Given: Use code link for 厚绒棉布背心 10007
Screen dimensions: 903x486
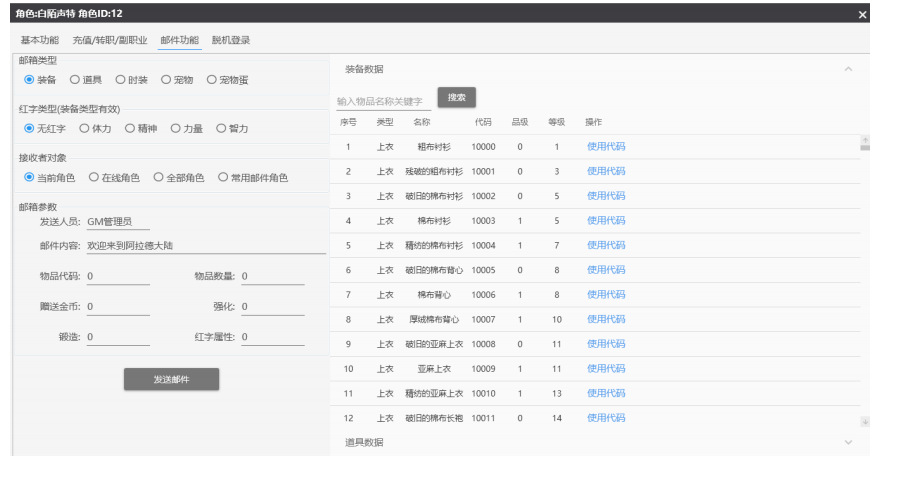Looking at the screenshot, I should pos(606,319).
